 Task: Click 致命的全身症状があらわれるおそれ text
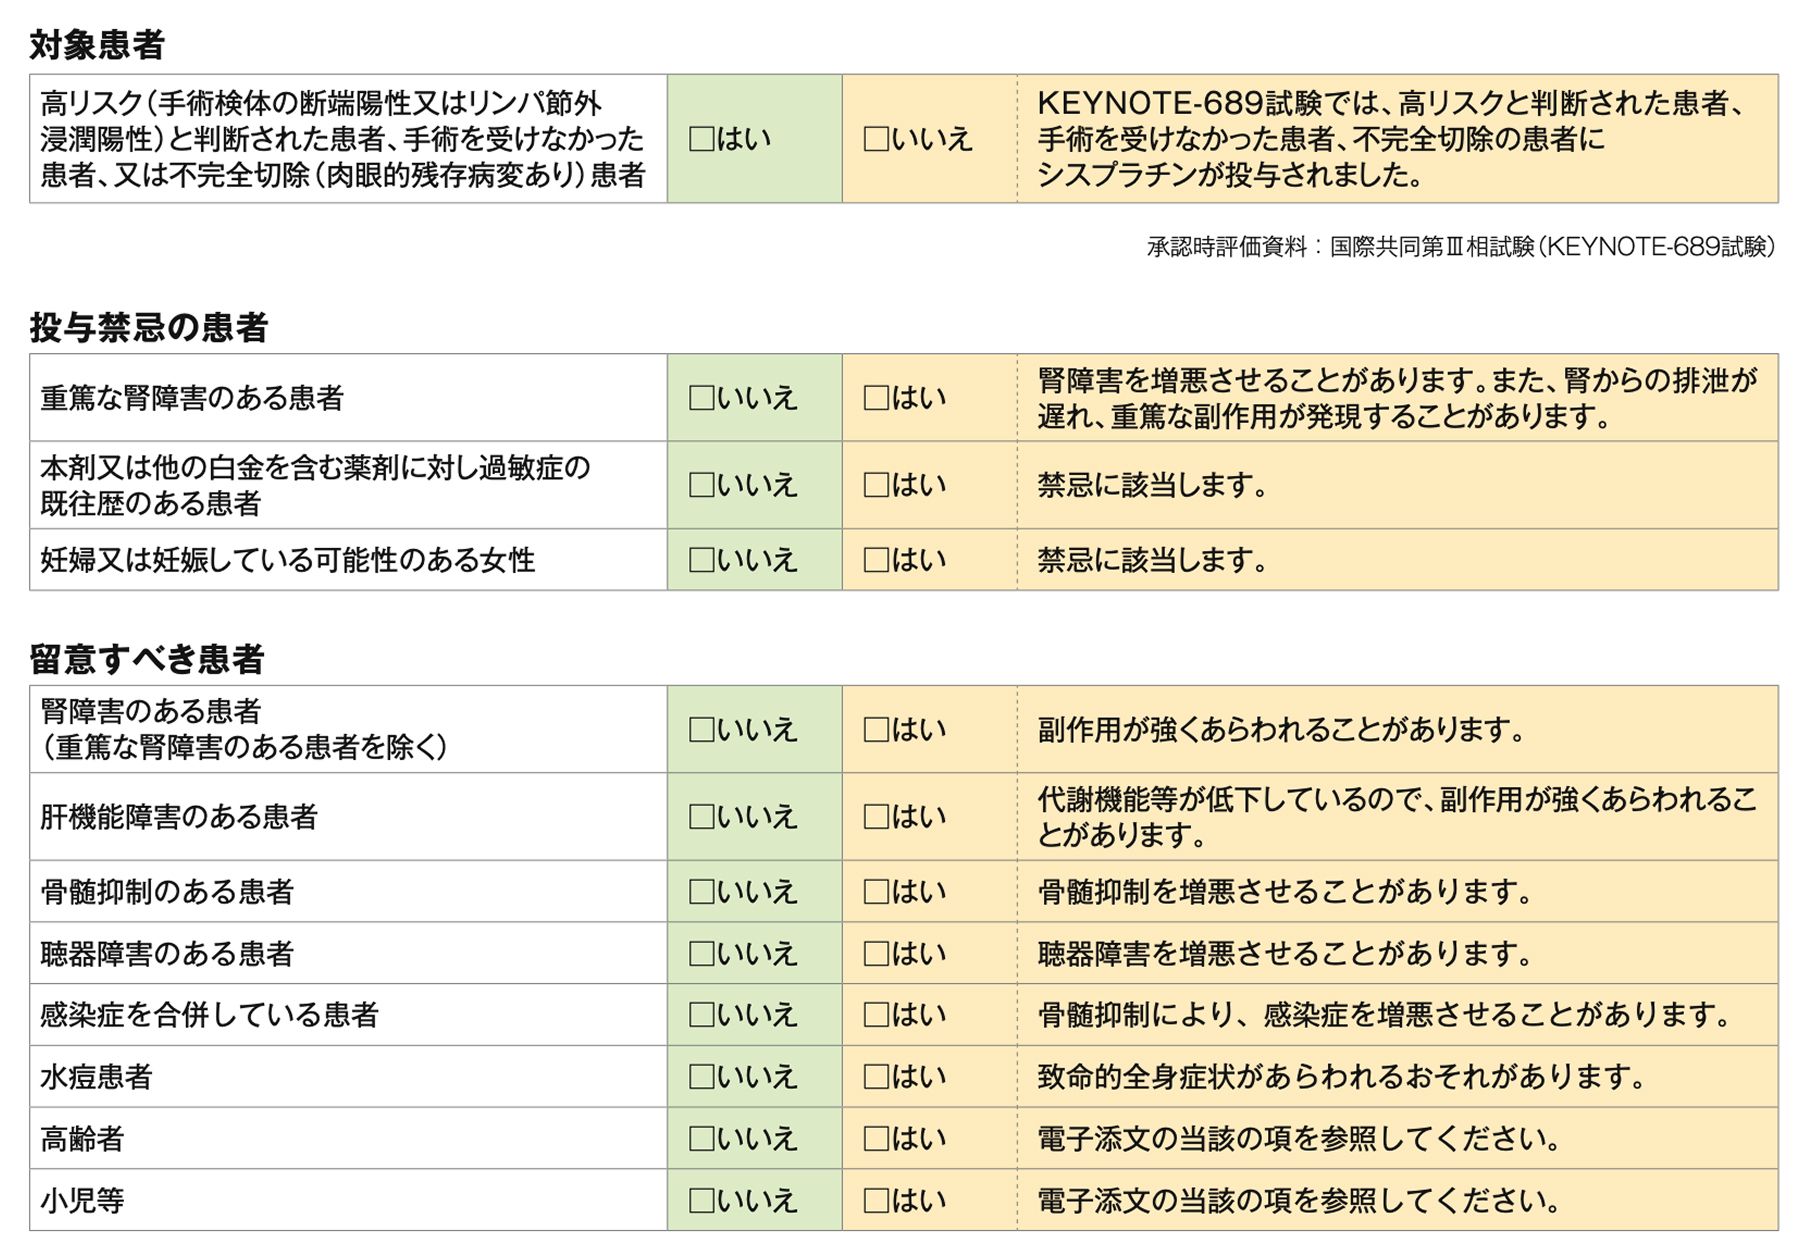1341,1077
